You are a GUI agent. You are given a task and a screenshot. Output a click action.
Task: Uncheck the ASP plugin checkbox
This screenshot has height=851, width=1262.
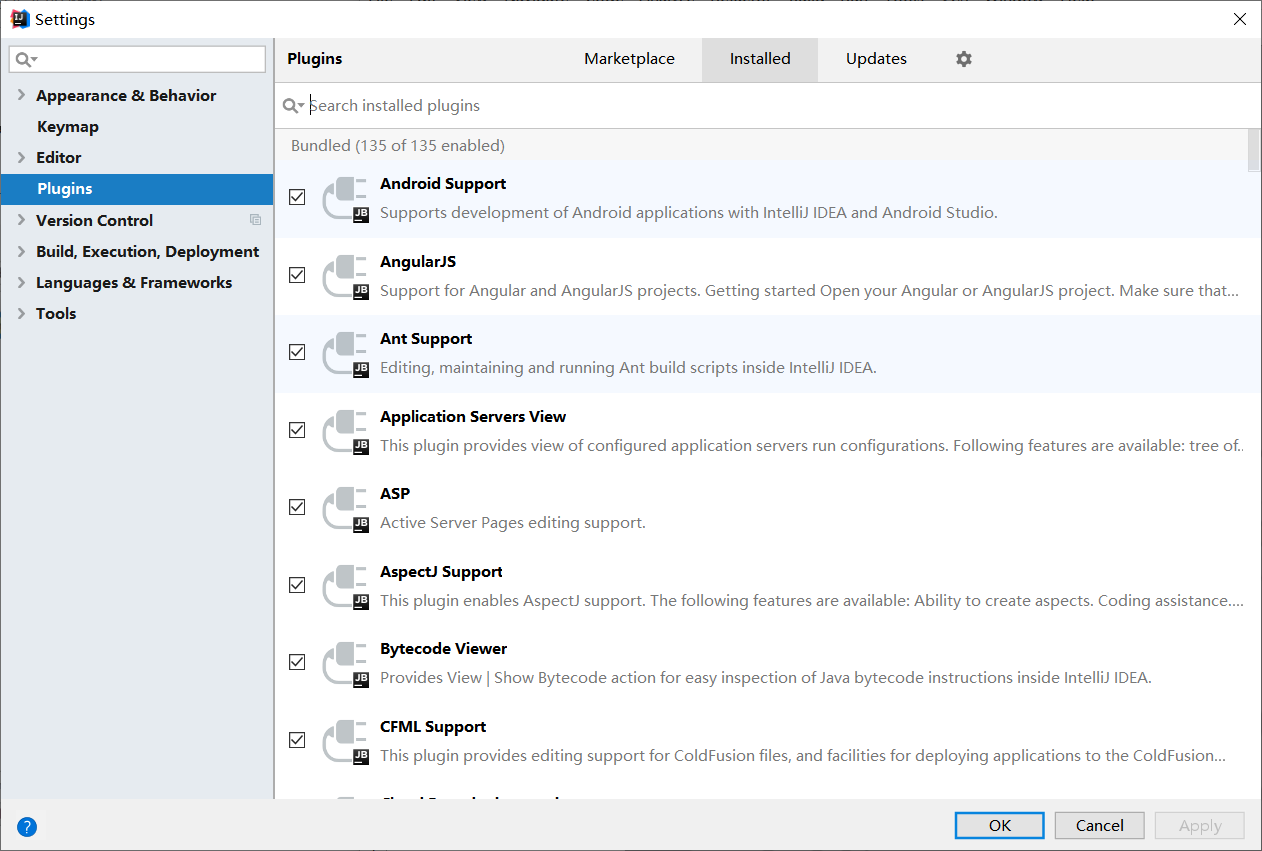click(297, 507)
